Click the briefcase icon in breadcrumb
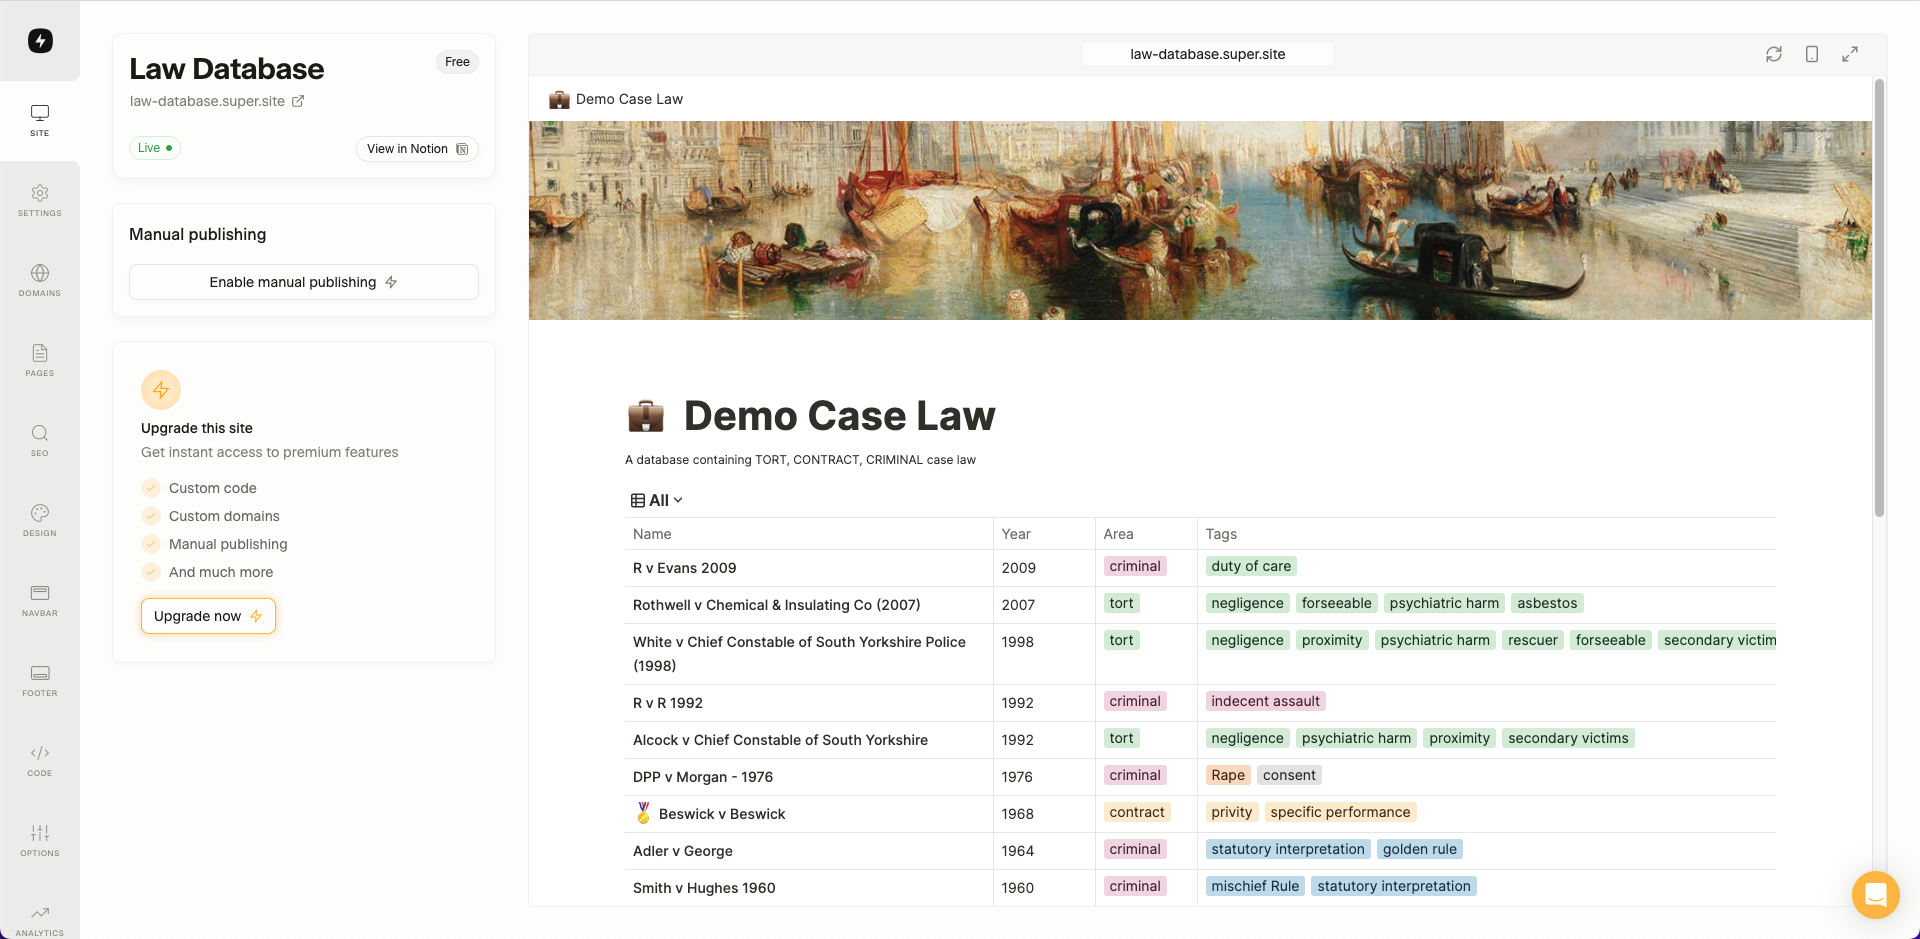This screenshot has height=939, width=1920. pos(559,99)
